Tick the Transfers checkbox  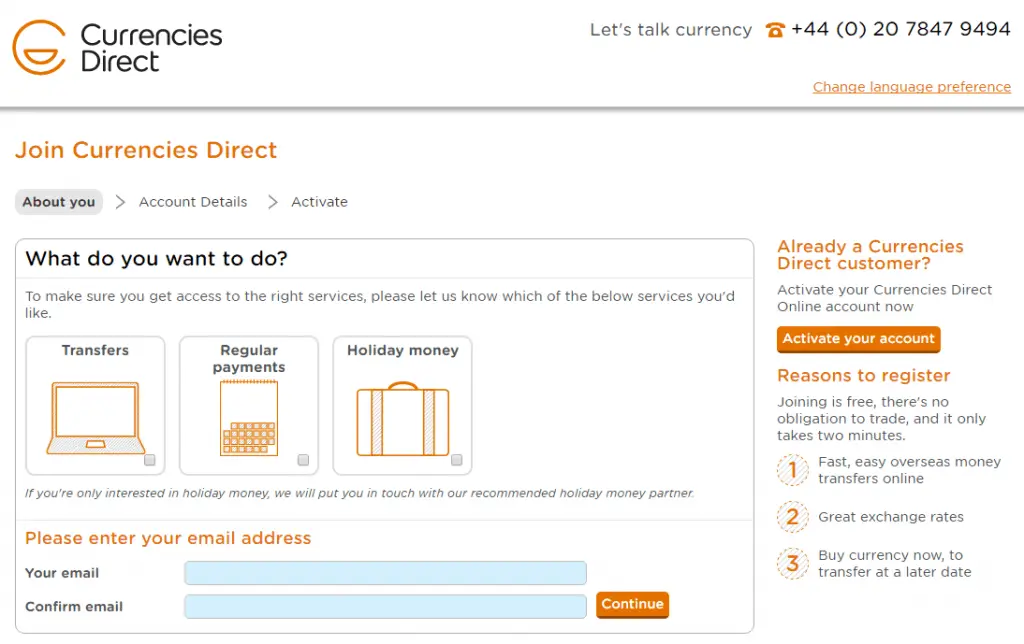coord(150,460)
